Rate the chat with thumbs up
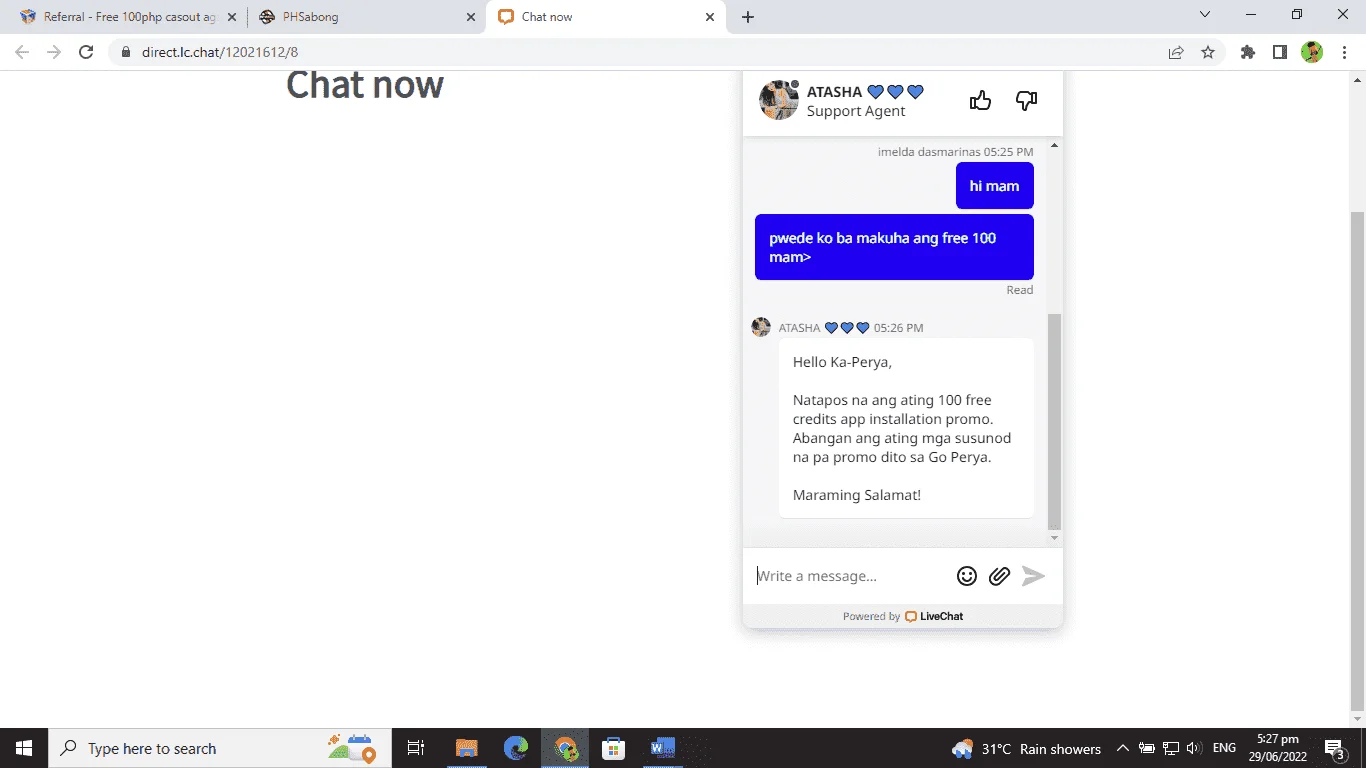The height and width of the screenshot is (768, 1366). [x=980, y=100]
